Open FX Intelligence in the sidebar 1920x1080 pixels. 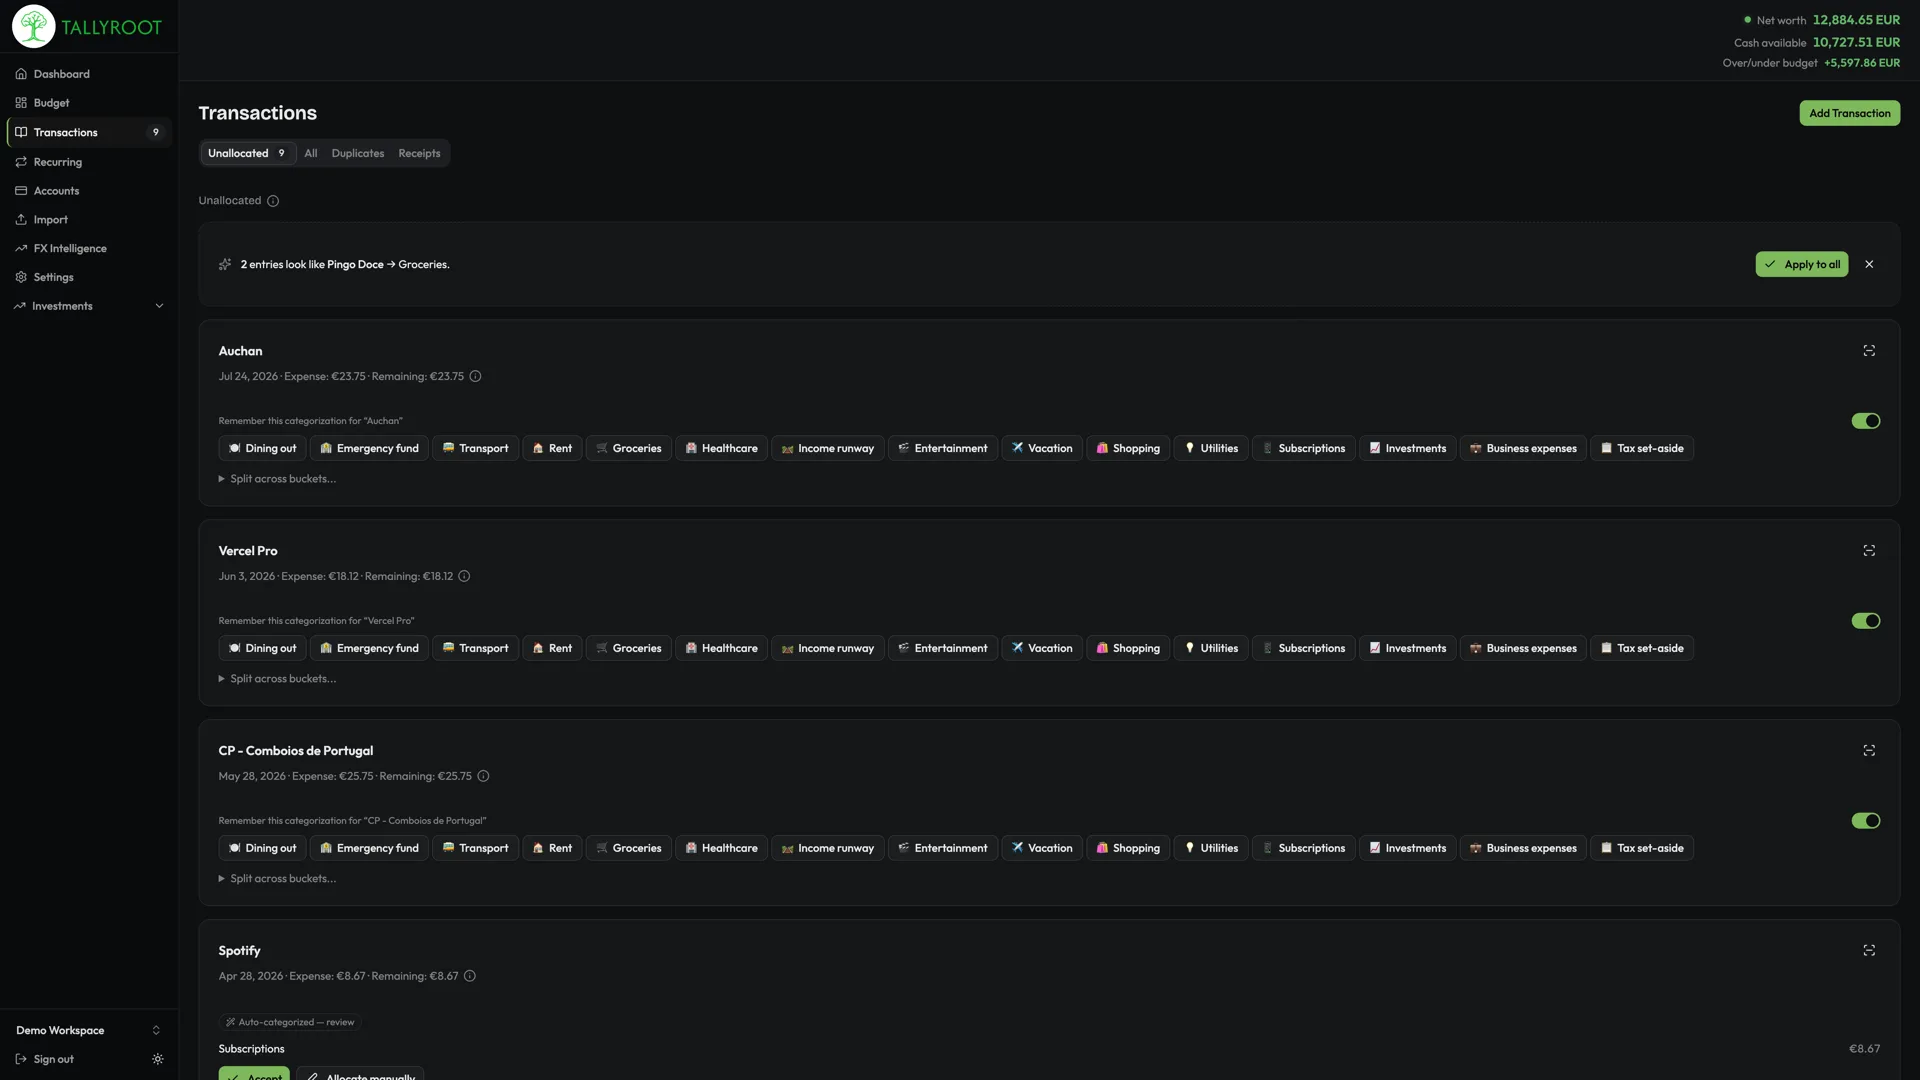[70, 248]
